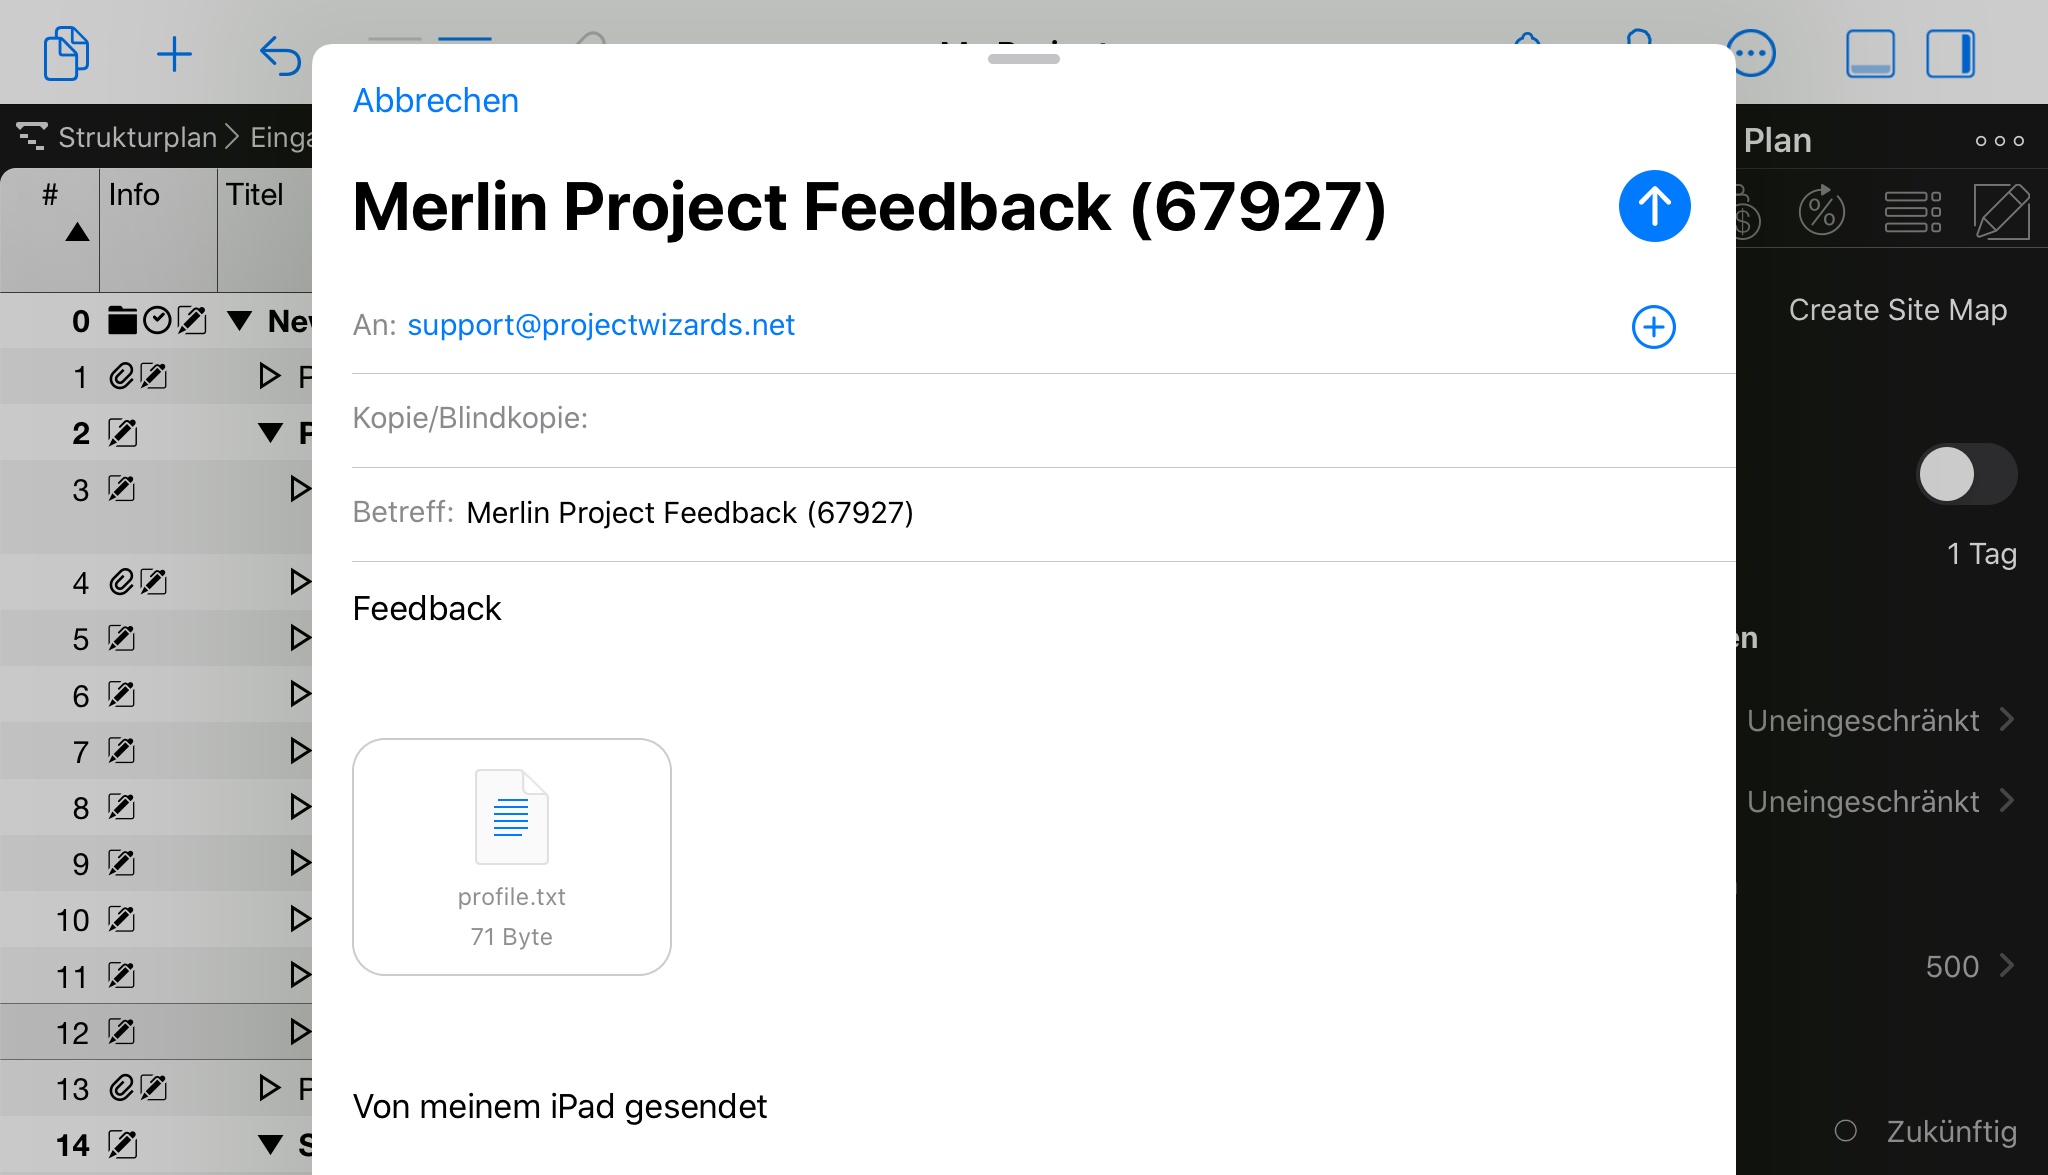Expand row 1 disclosure triangle
The image size is (2048, 1175).
pos(270,376)
